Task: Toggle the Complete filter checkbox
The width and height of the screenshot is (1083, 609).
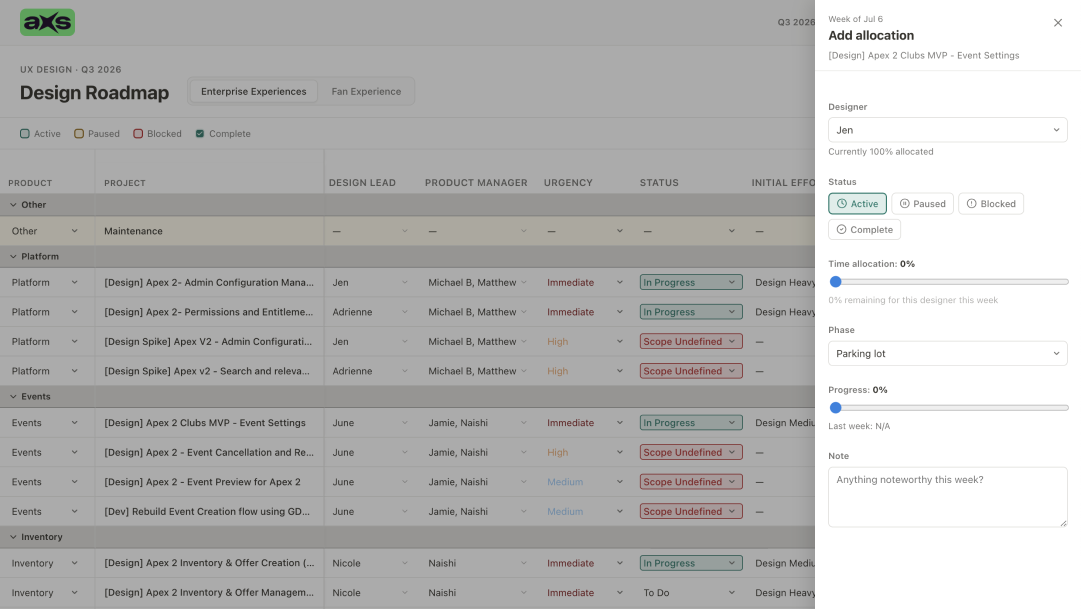Action: tap(200, 133)
